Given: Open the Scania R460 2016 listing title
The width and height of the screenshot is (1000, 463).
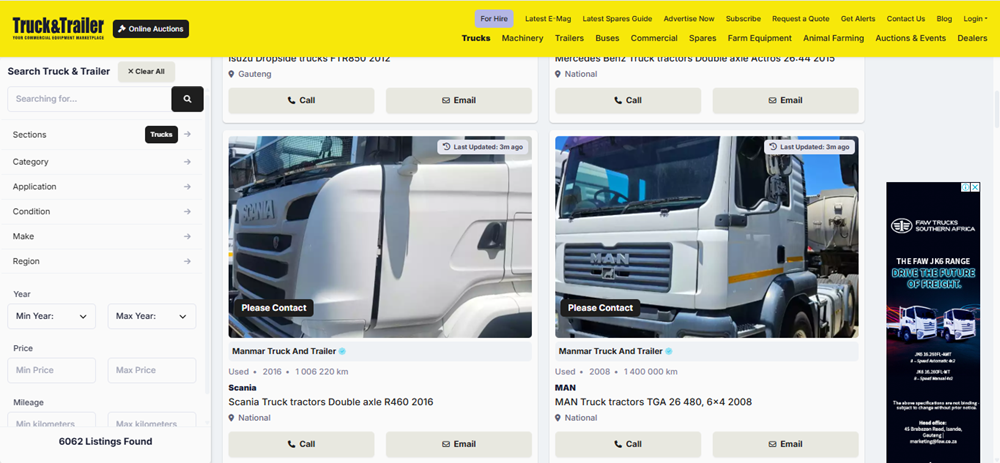Looking at the screenshot, I should pos(330,402).
